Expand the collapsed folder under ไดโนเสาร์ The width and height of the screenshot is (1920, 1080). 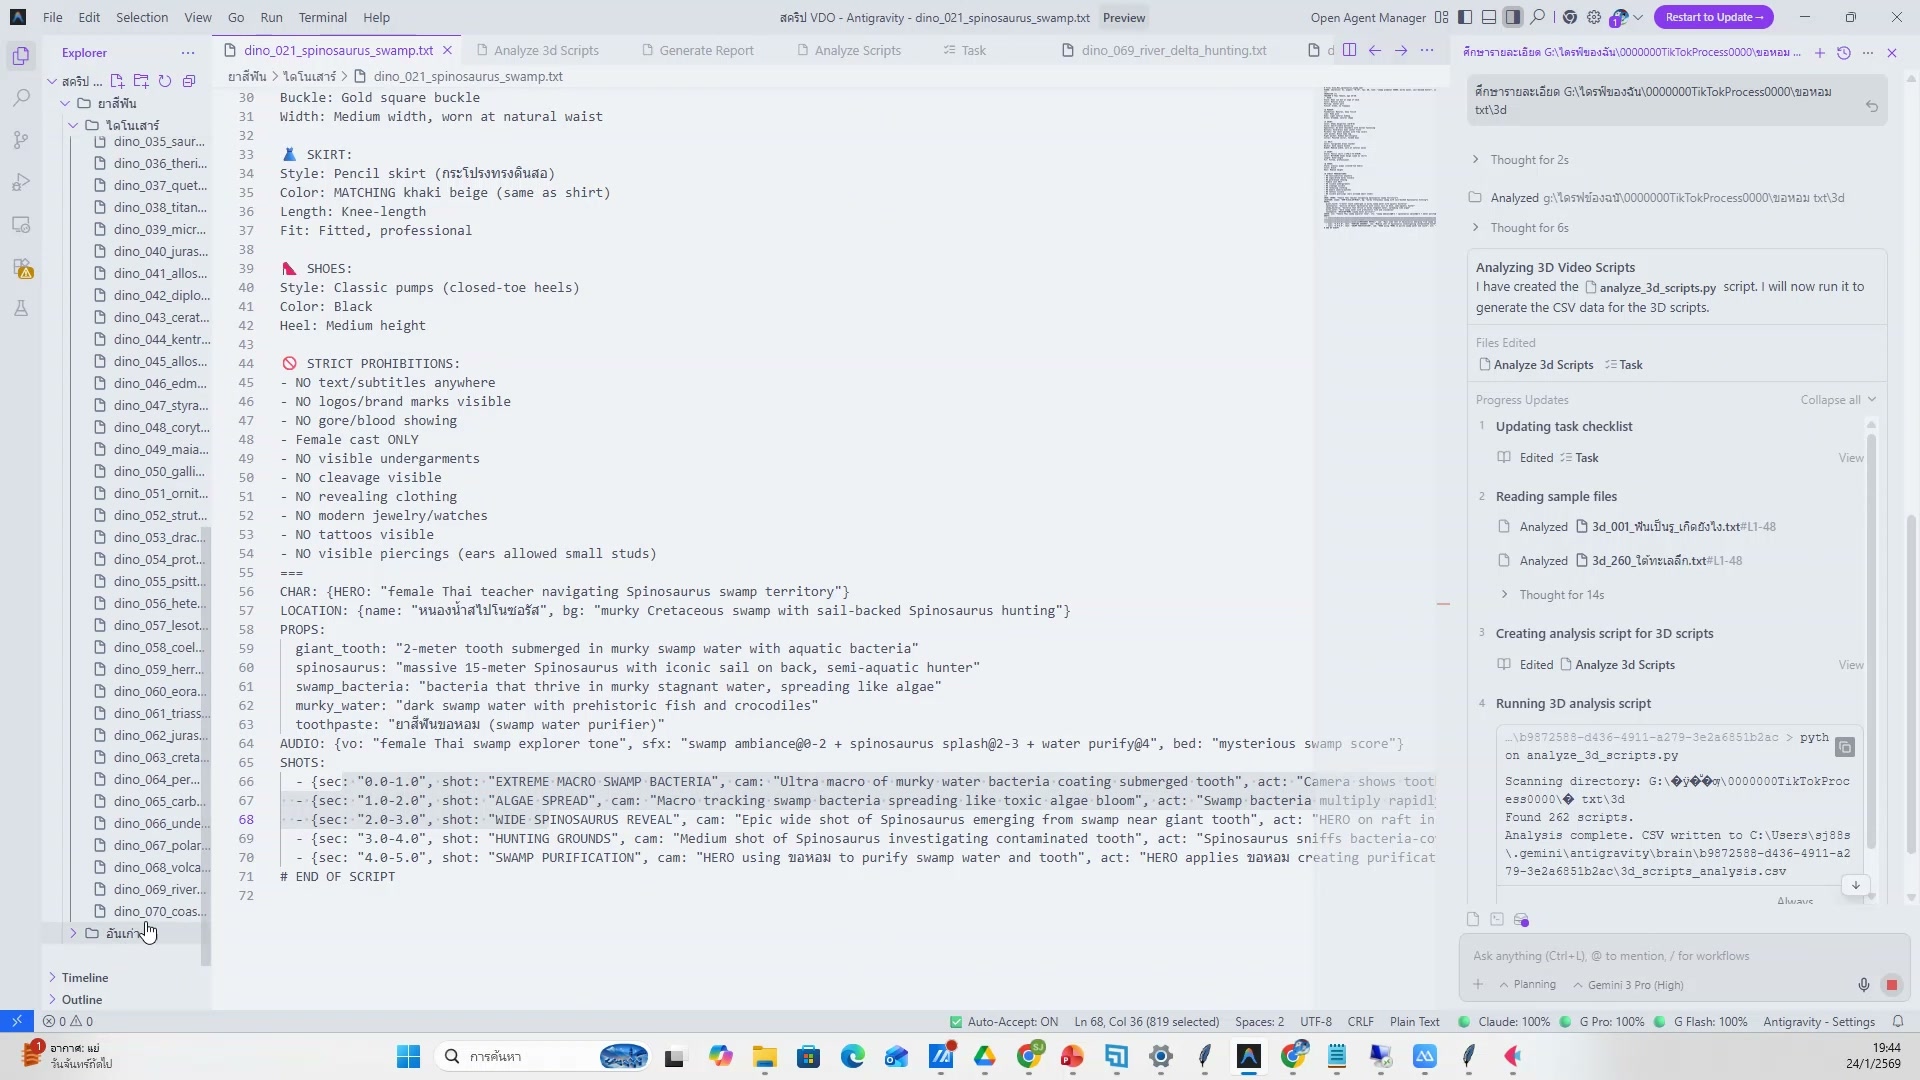(73, 933)
